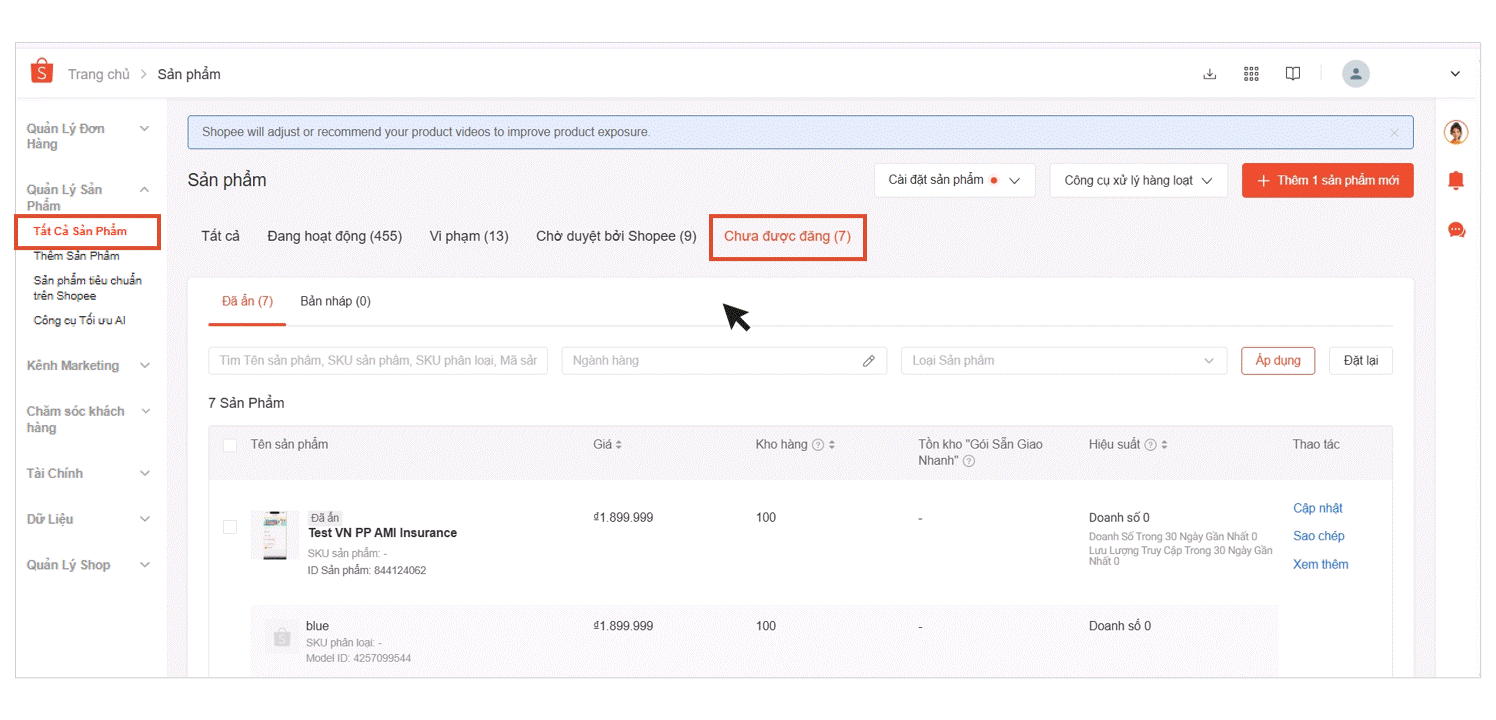Collapse Quản Lý Sản Phẩm menu
Screen dimensions: 1496x720
[145, 189]
